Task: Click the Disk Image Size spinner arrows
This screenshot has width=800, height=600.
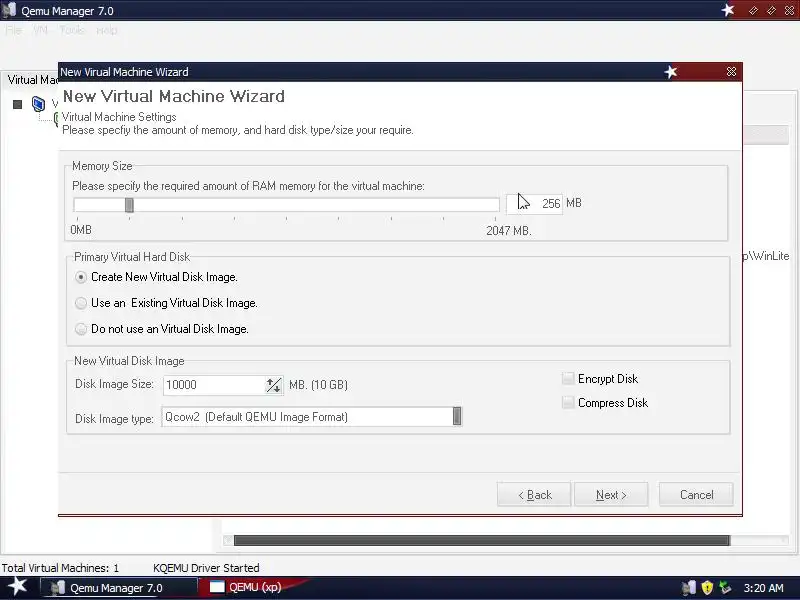Action: [273, 385]
